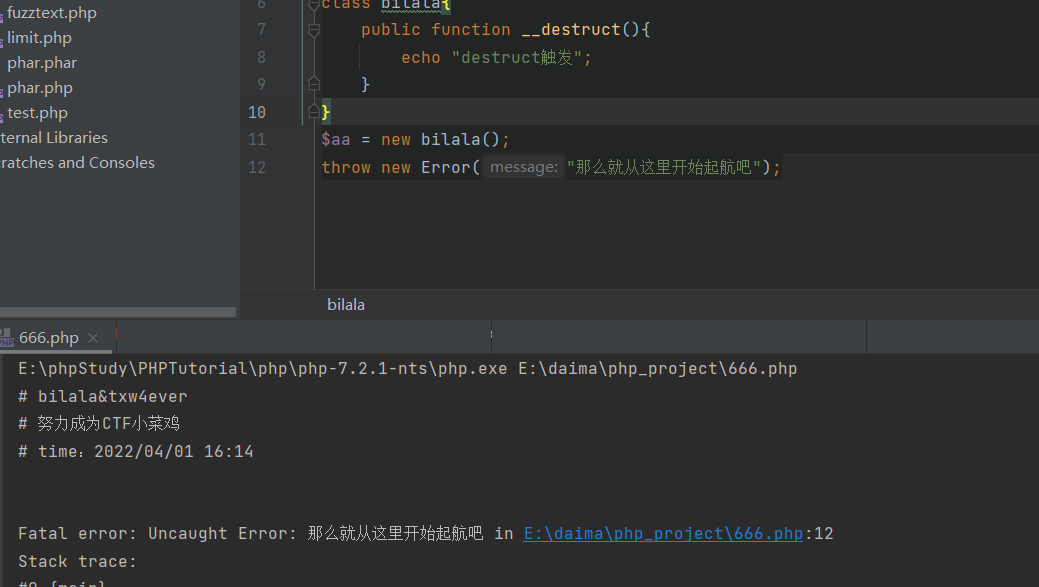
Task: Click __destruct method name on line 7
Action: 571,30
